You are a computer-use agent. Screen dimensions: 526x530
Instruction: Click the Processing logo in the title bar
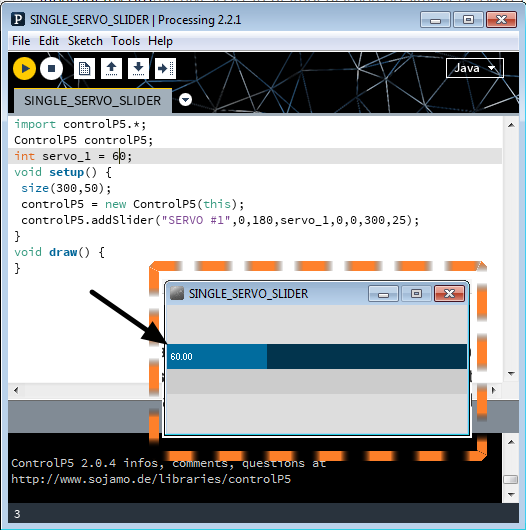(18, 19)
